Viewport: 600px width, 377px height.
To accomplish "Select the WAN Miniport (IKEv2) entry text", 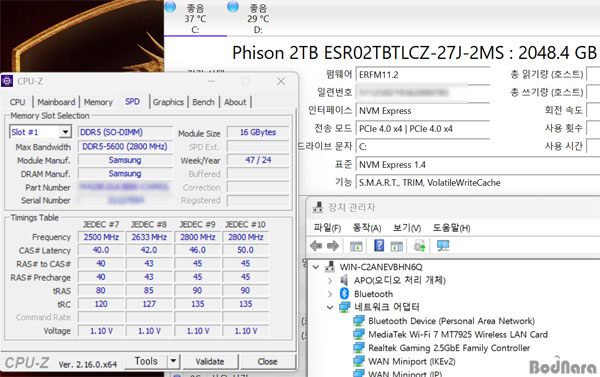I will [411, 361].
